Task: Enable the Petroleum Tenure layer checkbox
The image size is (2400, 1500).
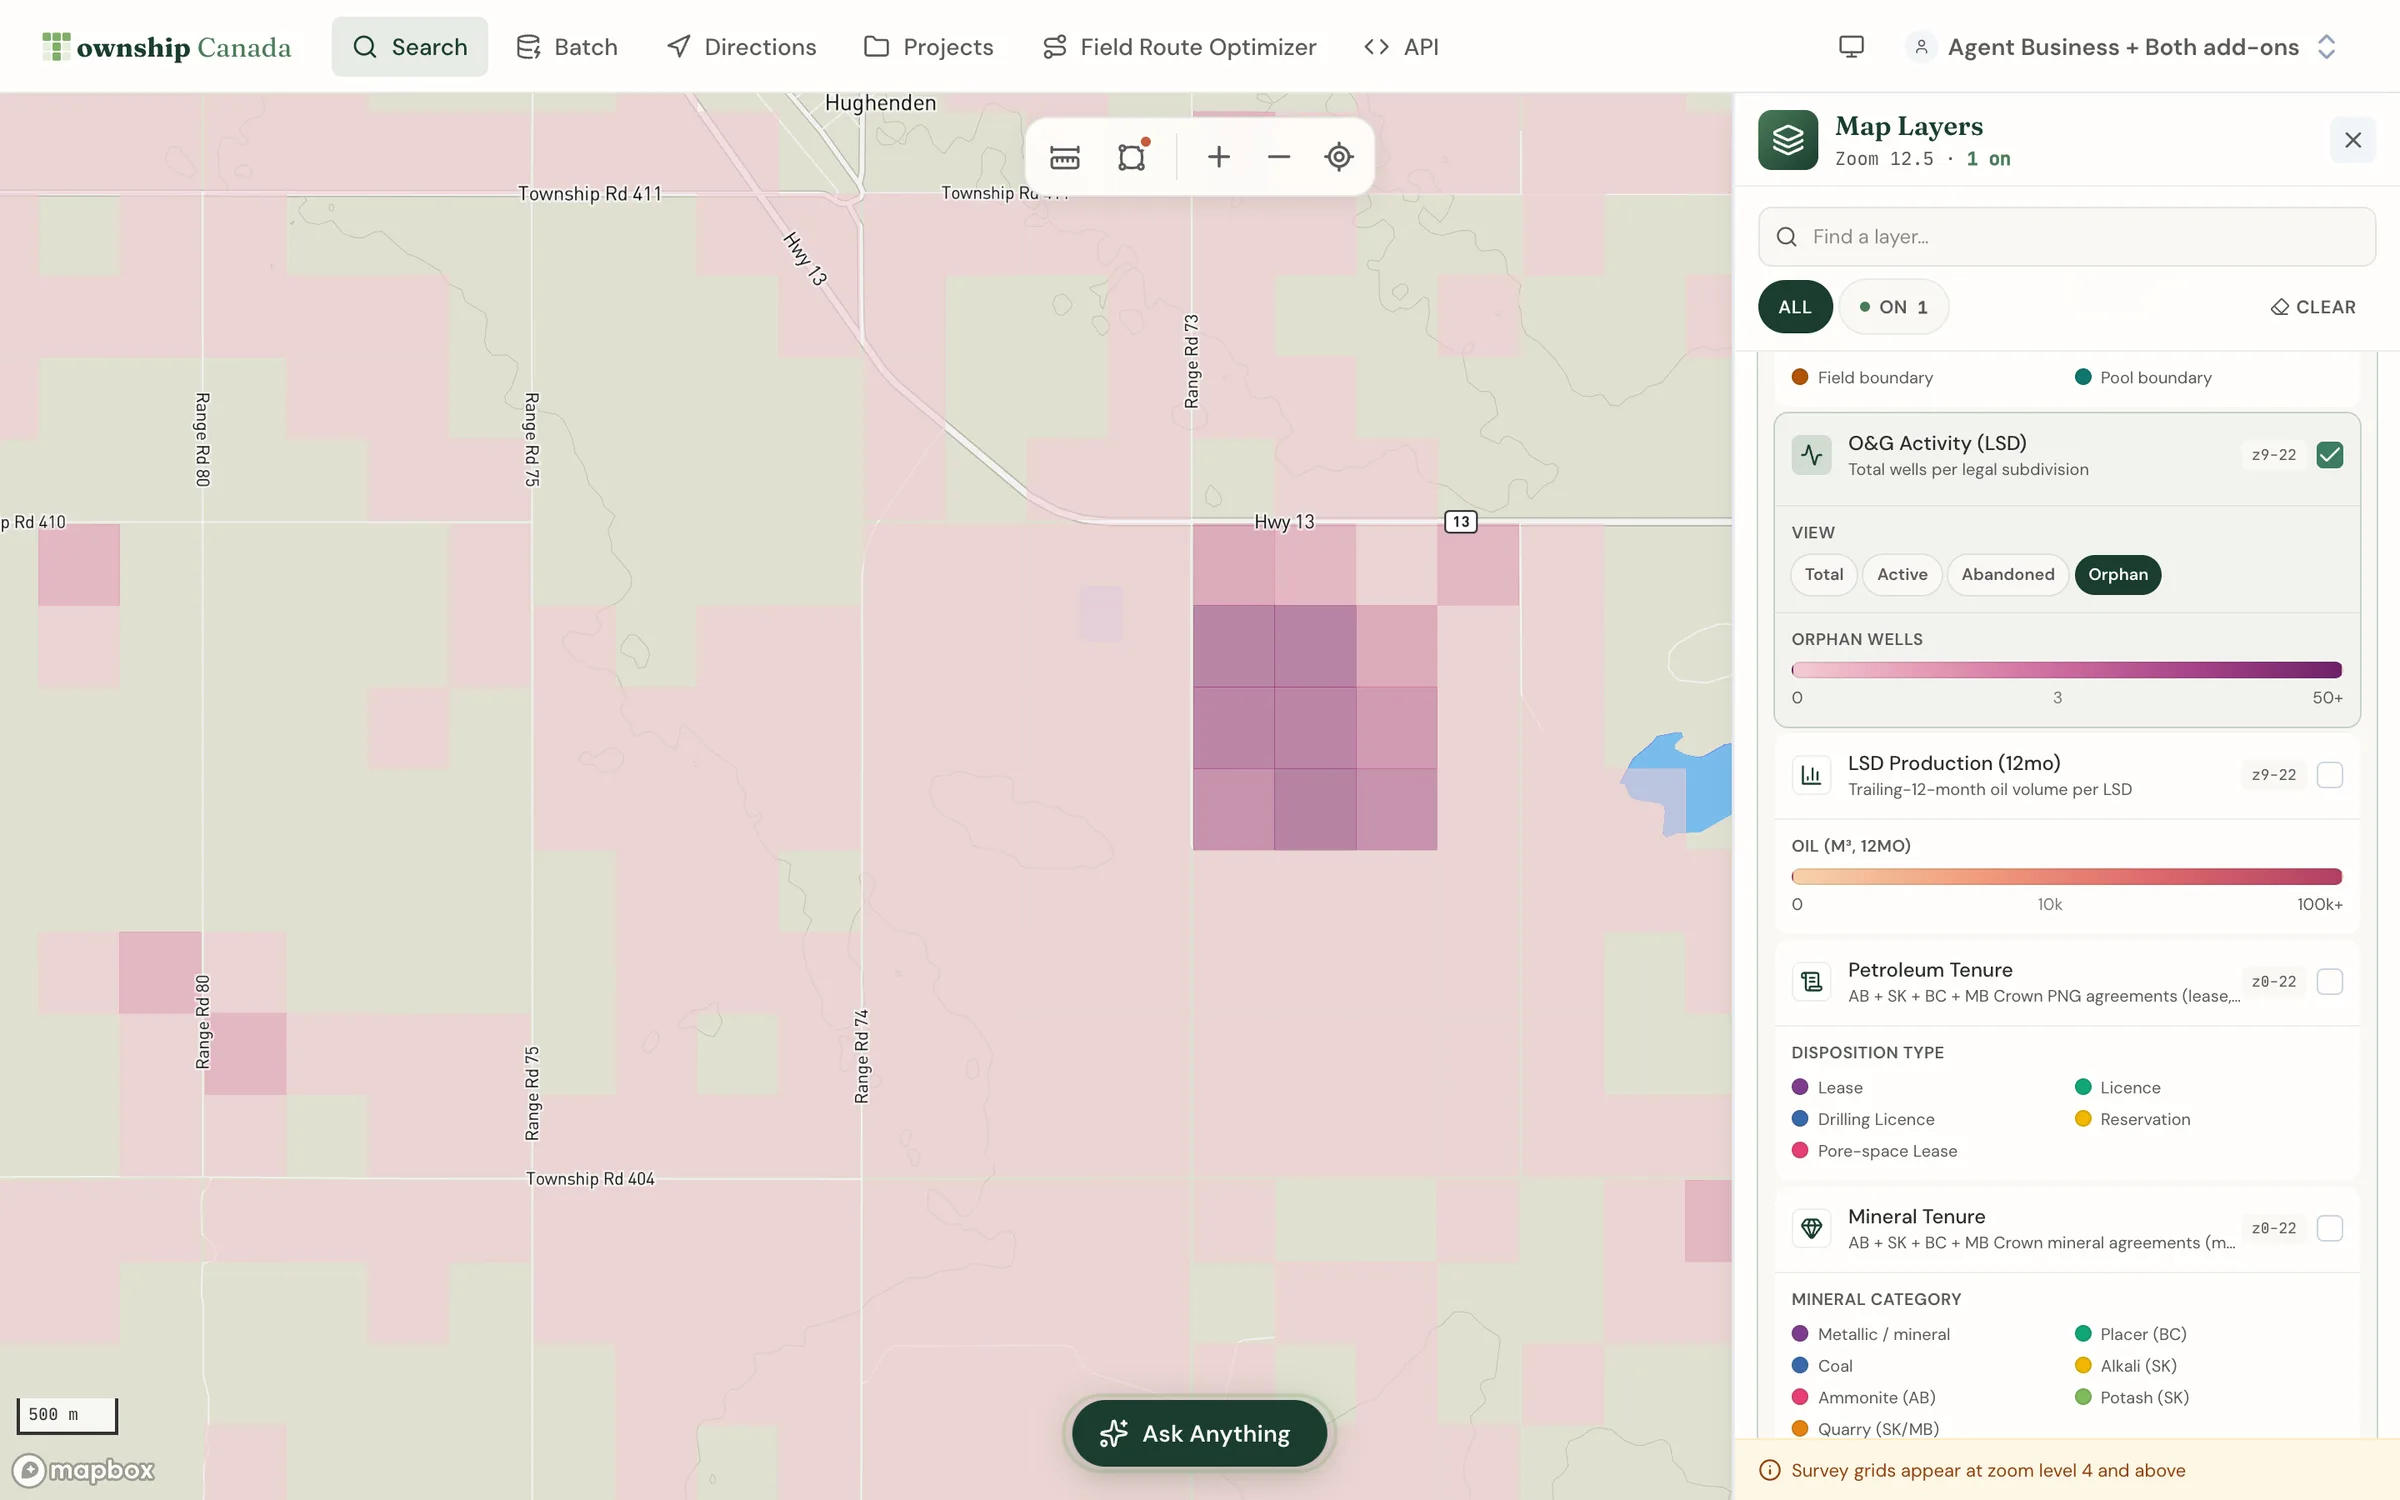Action: pyautogui.click(x=2329, y=982)
